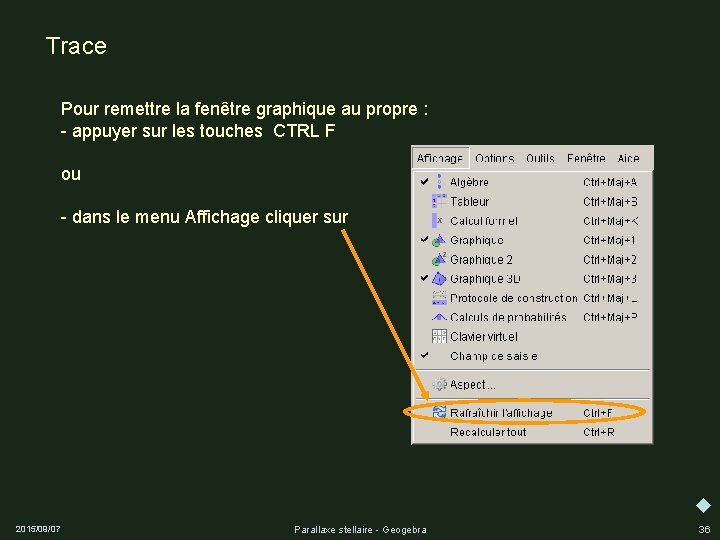Click the Tableur spreadsheet icon
The width and height of the screenshot is (720, 540).
click(439, 201)
